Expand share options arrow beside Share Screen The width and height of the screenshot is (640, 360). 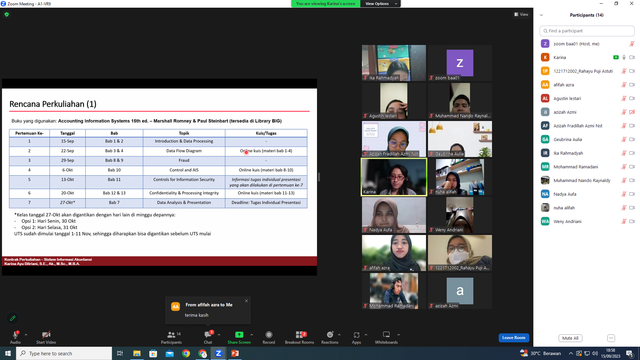(251, 335)
